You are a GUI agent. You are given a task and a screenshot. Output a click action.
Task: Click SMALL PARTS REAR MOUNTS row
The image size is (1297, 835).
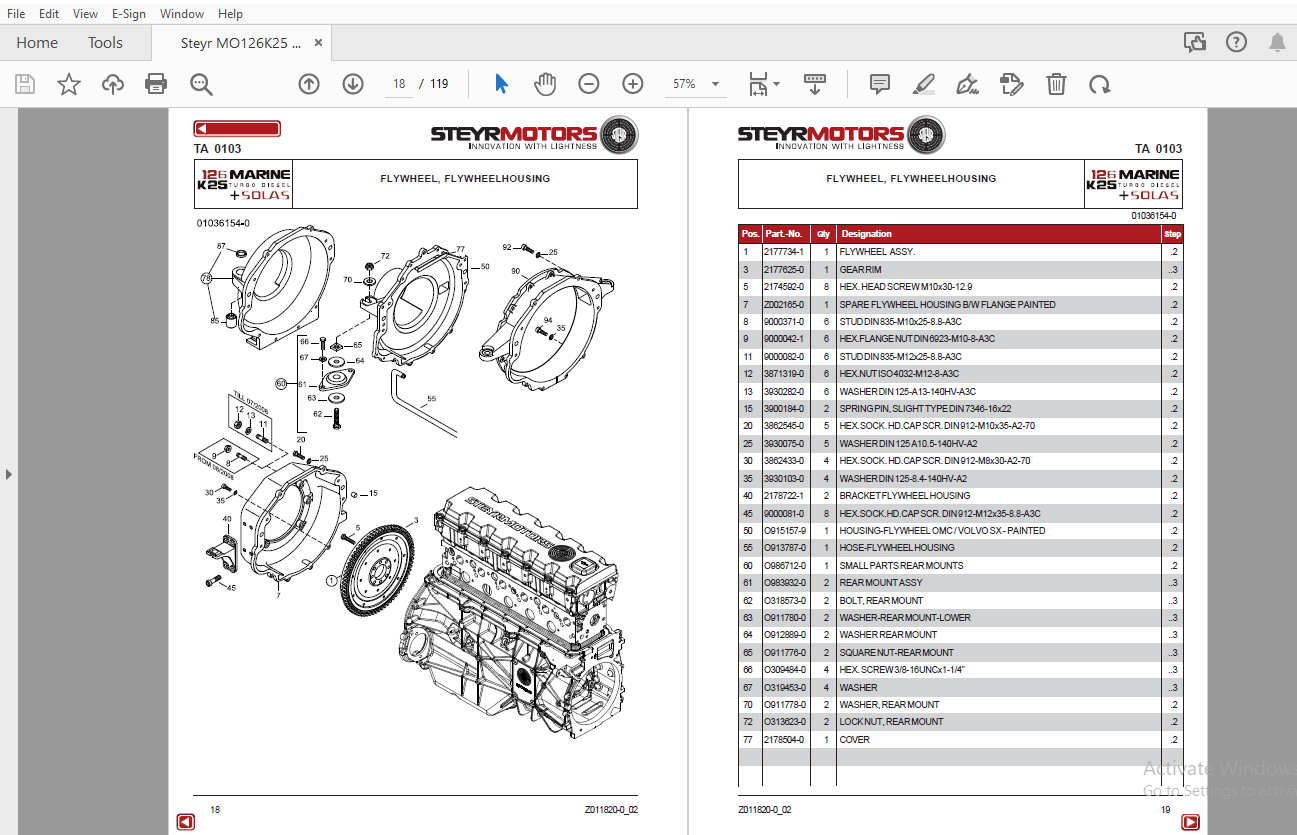coord(960,566)
